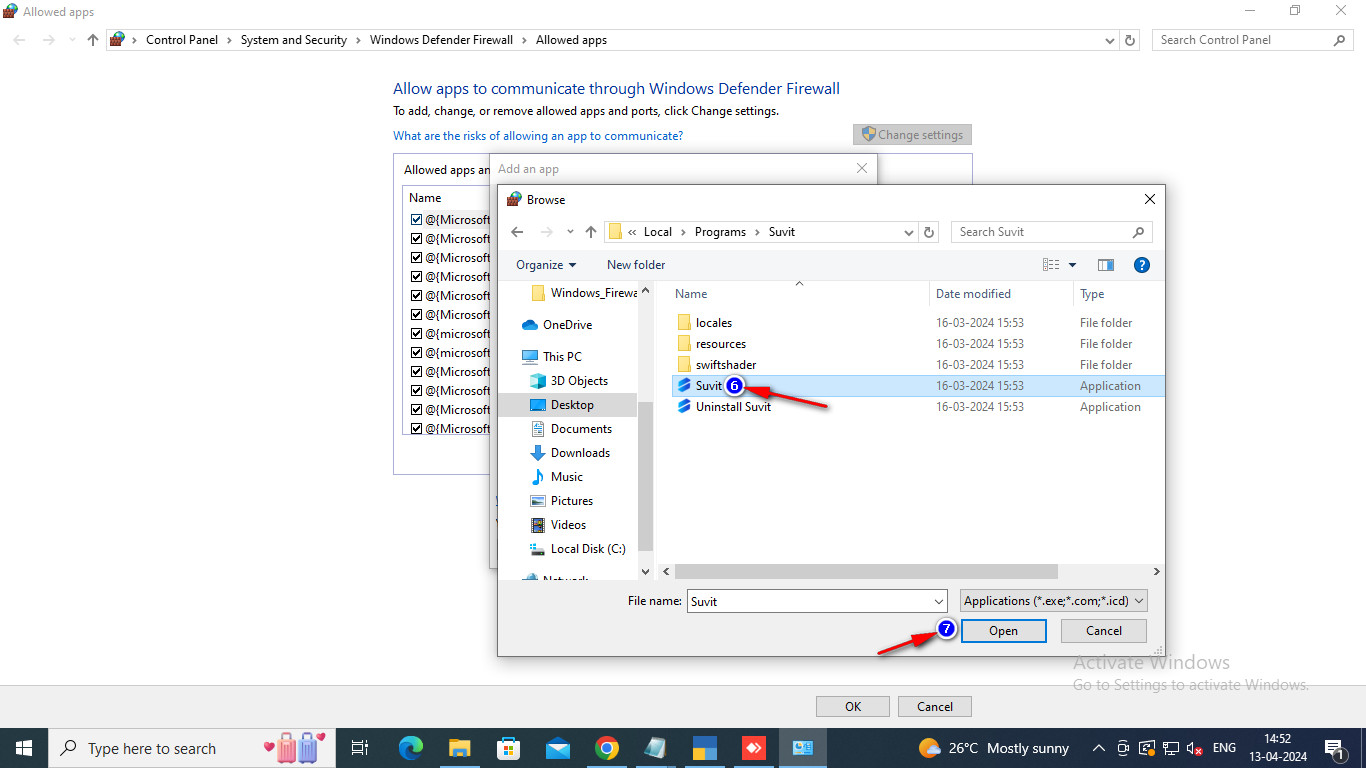The height and width of the screenshot is (768, 1366).
Task: Open This PC in the navigation pane
Action: [562, 357]
